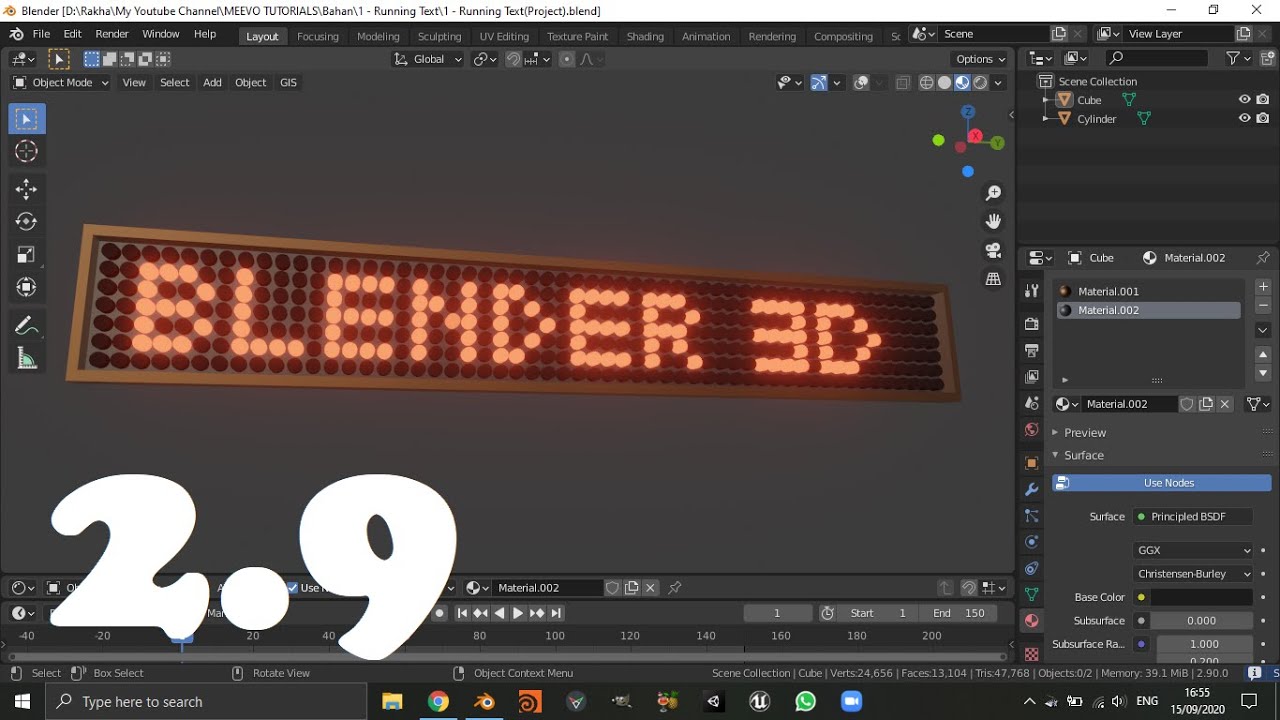Toggle viewport gizmos button
This screenshot has width=1280, height=720.
818,83
